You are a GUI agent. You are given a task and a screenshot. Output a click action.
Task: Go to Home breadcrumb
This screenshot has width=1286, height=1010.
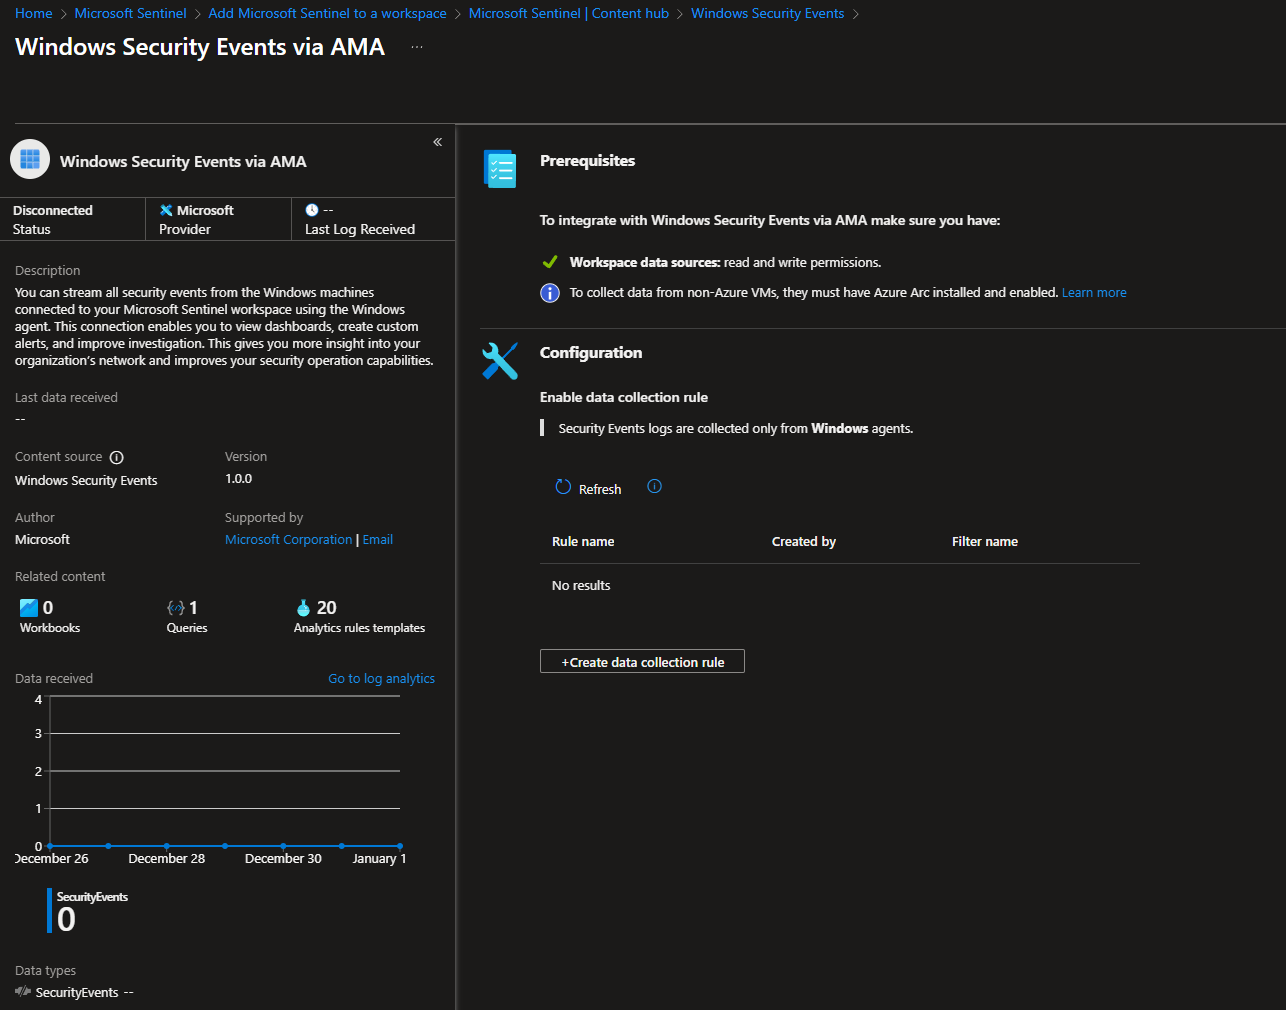(x=33, y=13)
